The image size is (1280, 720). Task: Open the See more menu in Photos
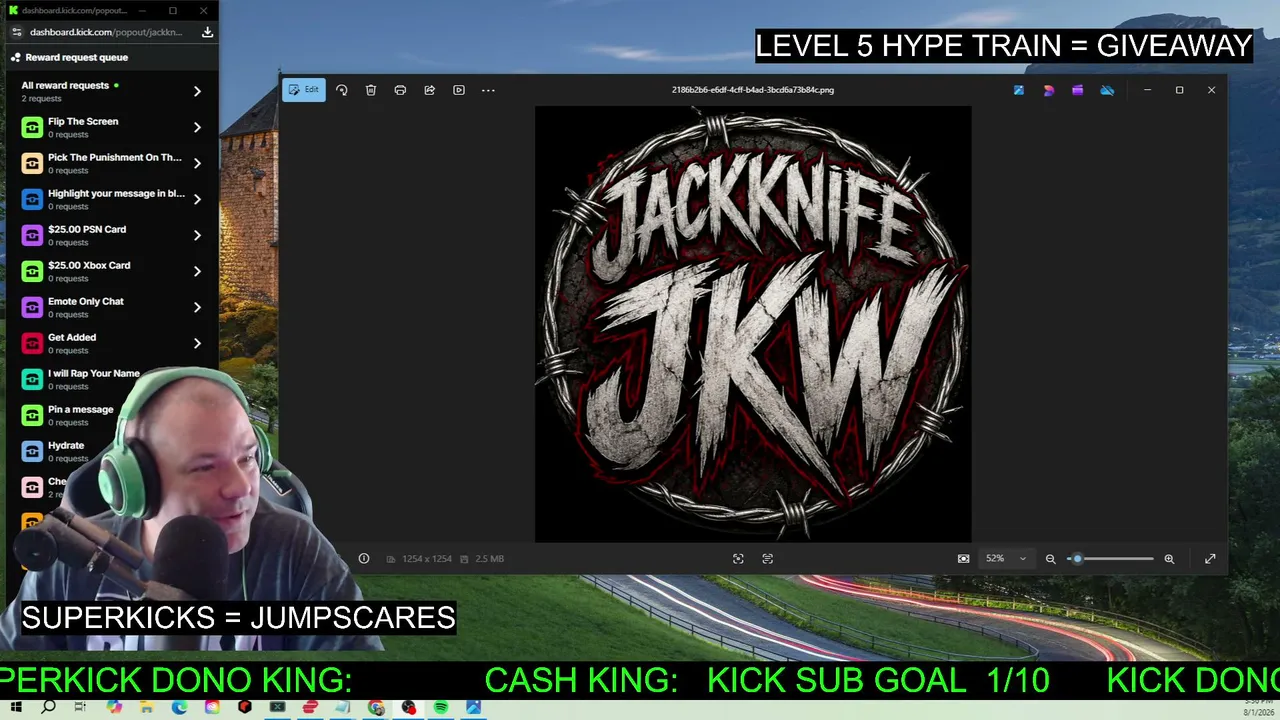tap(488, 90)
